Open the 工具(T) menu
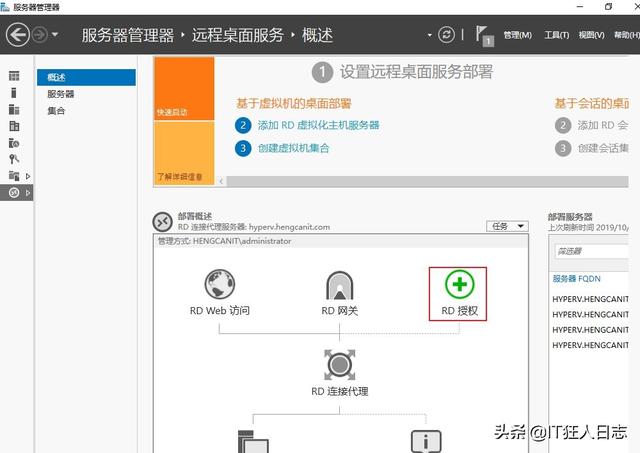 click(556, 36)
